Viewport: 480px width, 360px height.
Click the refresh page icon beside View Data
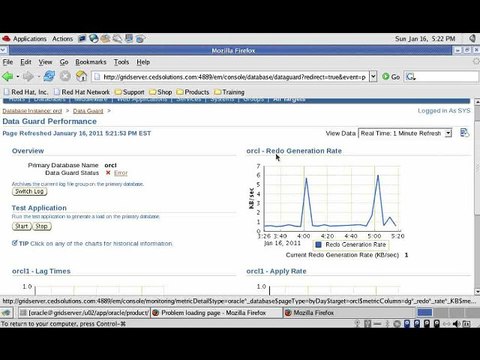(464, 133)
